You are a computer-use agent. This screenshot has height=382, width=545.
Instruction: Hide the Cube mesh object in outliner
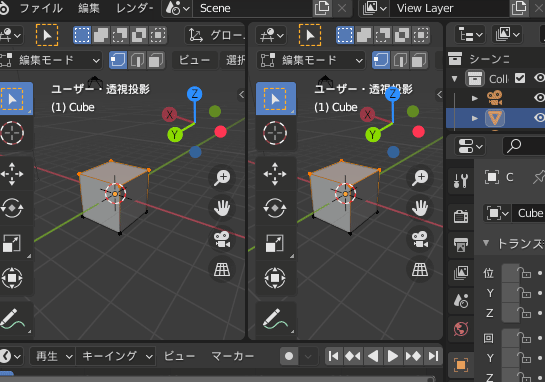tap(539, 118)
